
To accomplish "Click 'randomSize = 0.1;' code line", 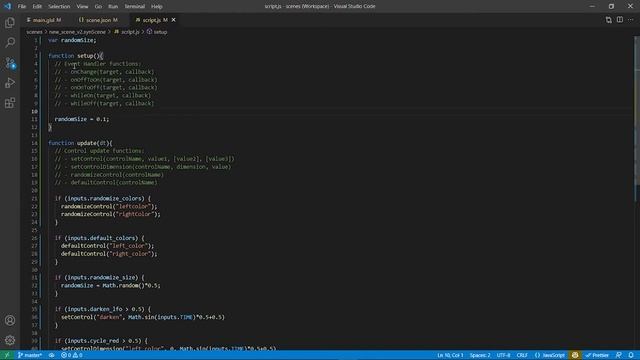I will click(82, 119).
